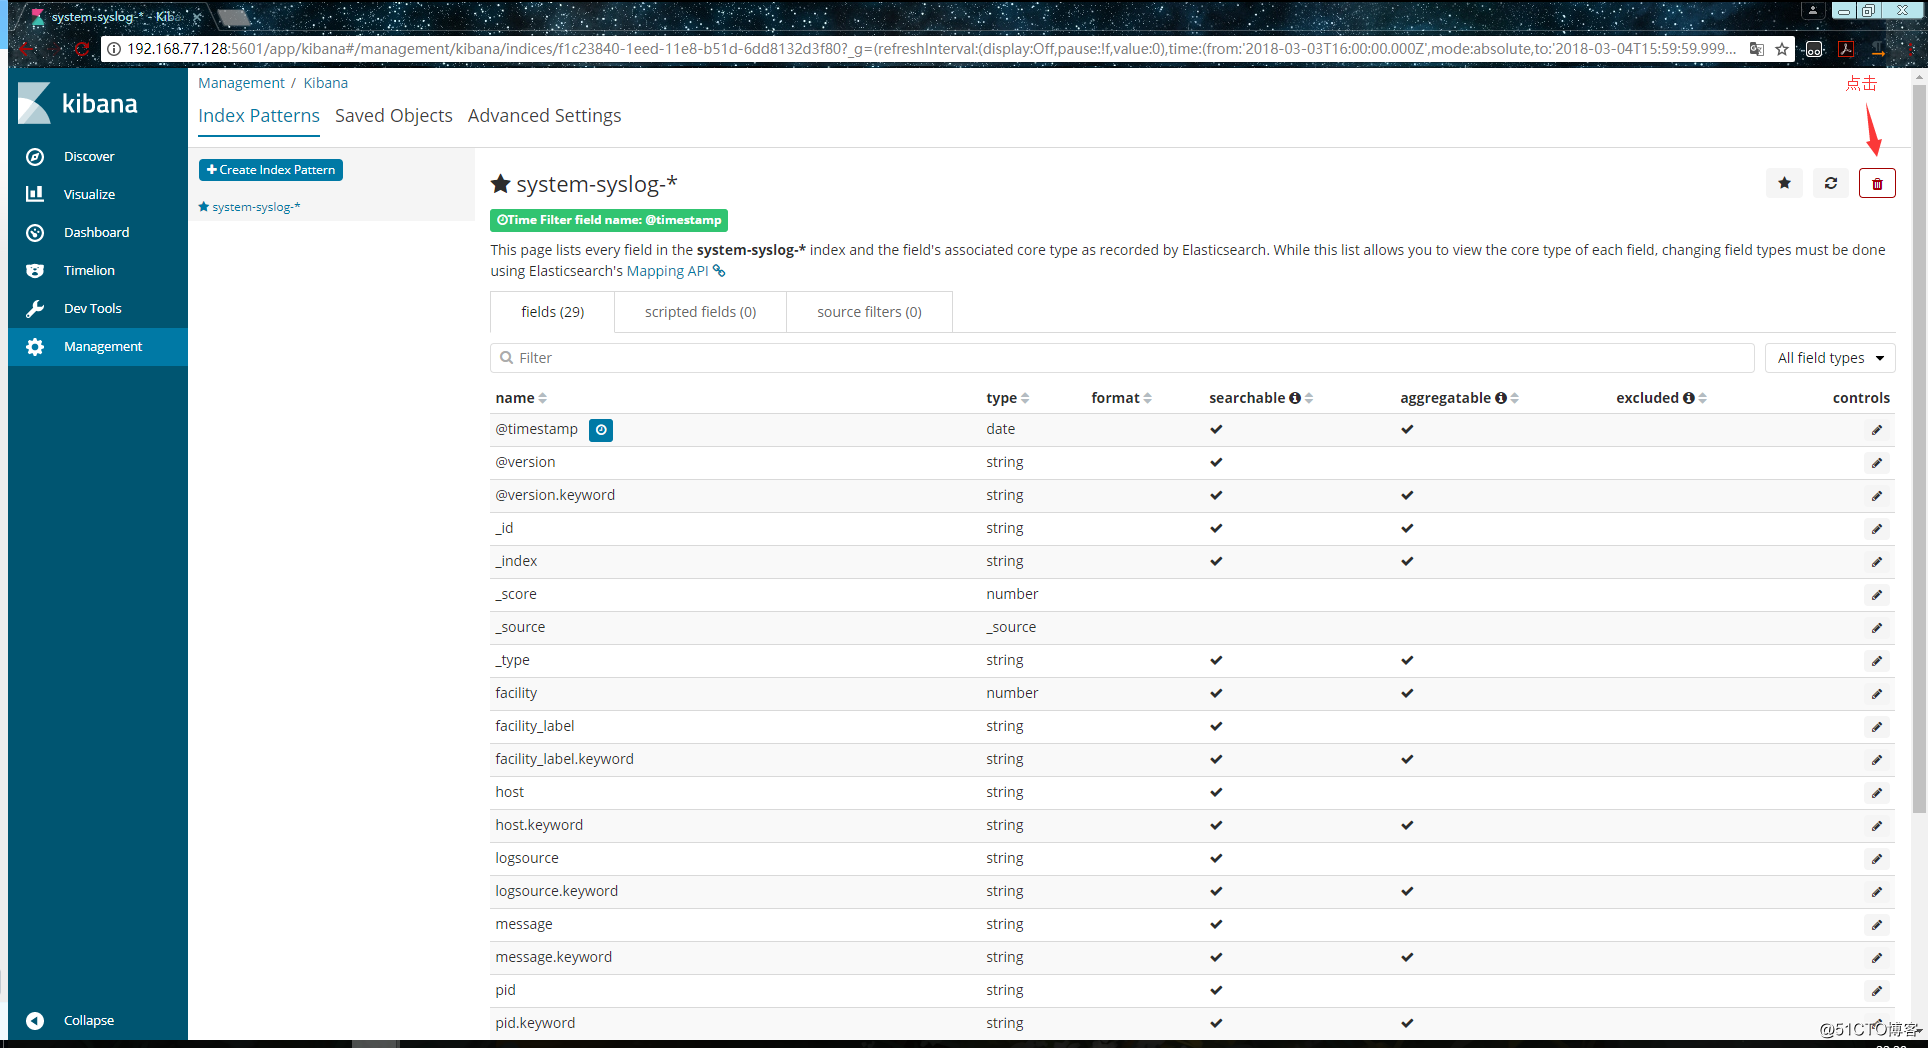Sort by aggregatable column arrows
This screenshot has width=1928, height=1048.
pos(1515,398)
